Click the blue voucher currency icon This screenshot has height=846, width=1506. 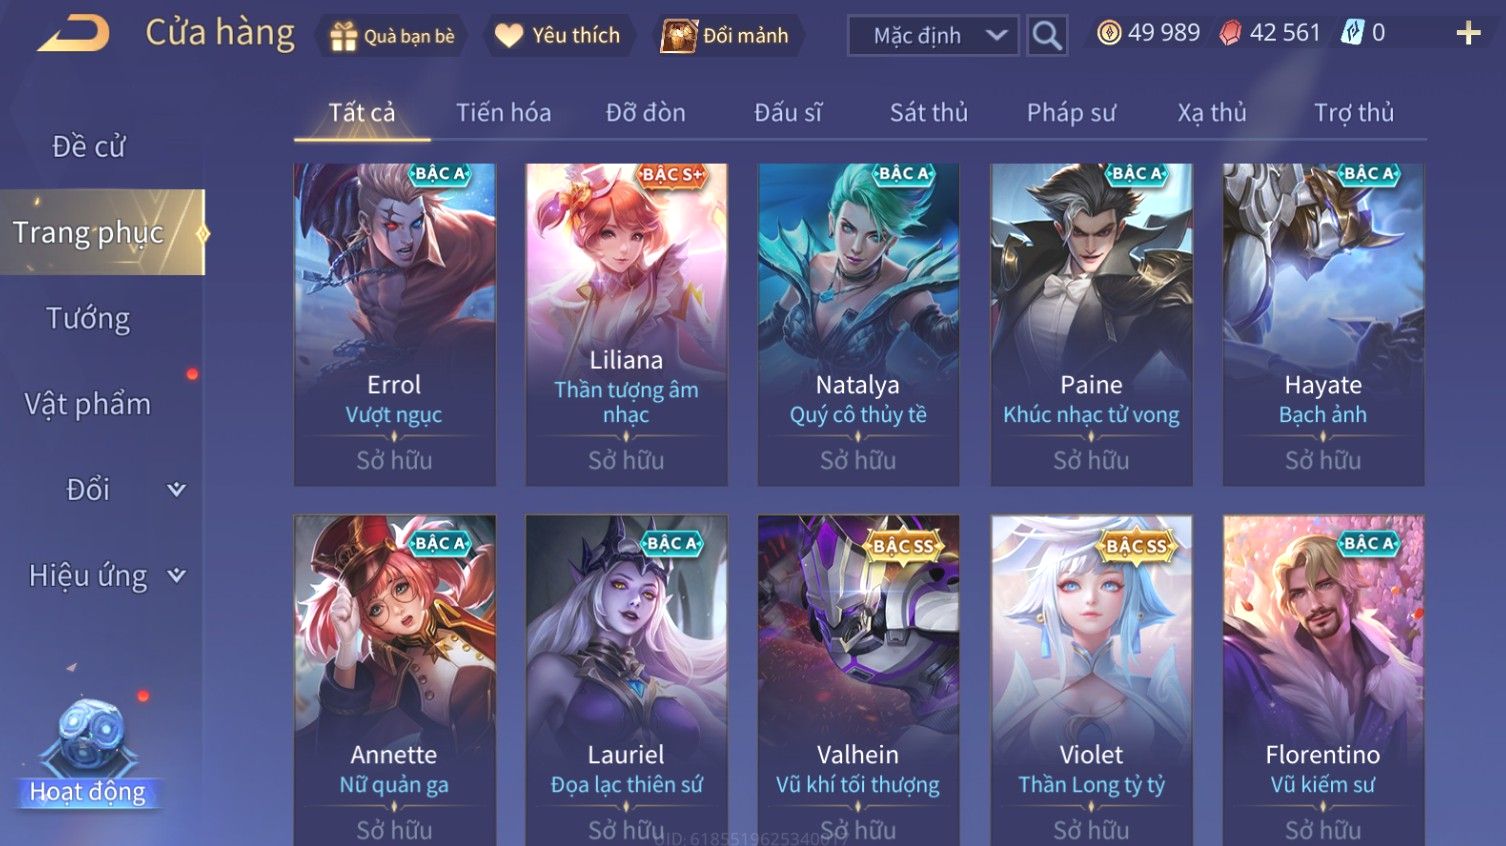tap(1353, 33)
